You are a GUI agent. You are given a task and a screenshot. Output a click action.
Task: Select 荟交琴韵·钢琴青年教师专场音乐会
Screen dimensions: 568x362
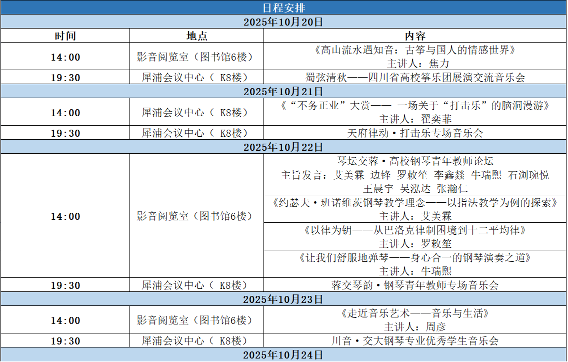[x=415, y=285]
